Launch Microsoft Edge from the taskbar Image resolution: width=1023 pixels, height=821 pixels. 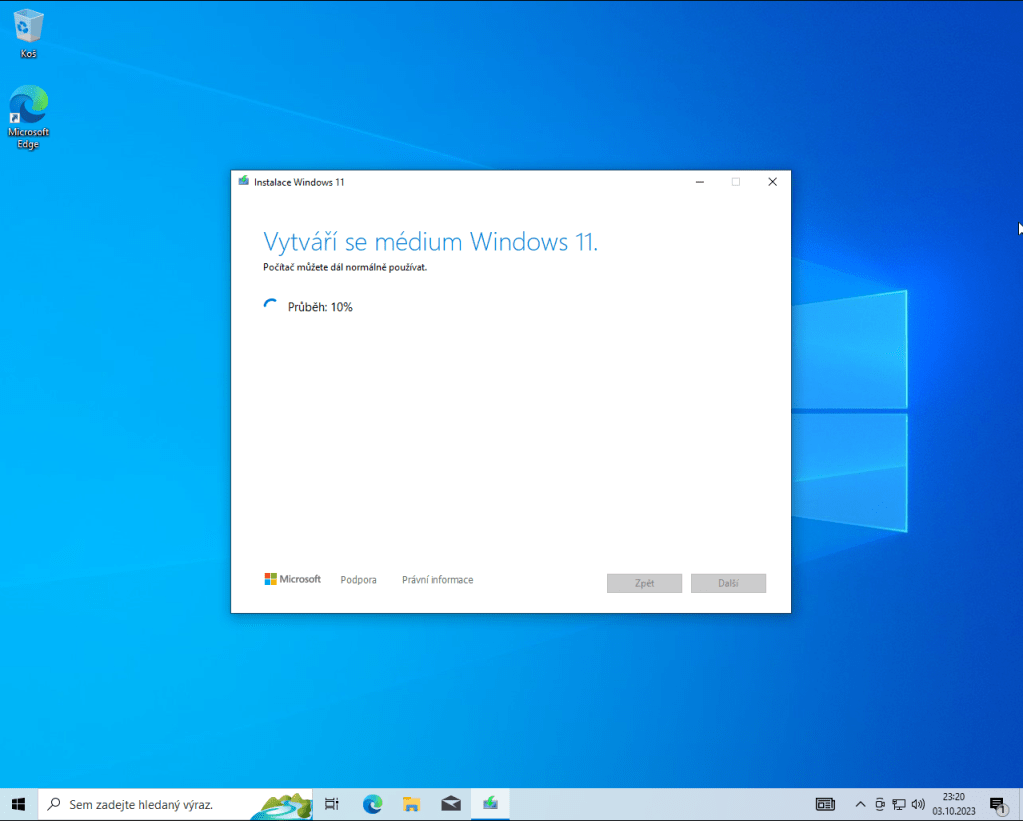click(x=372, y=804)
